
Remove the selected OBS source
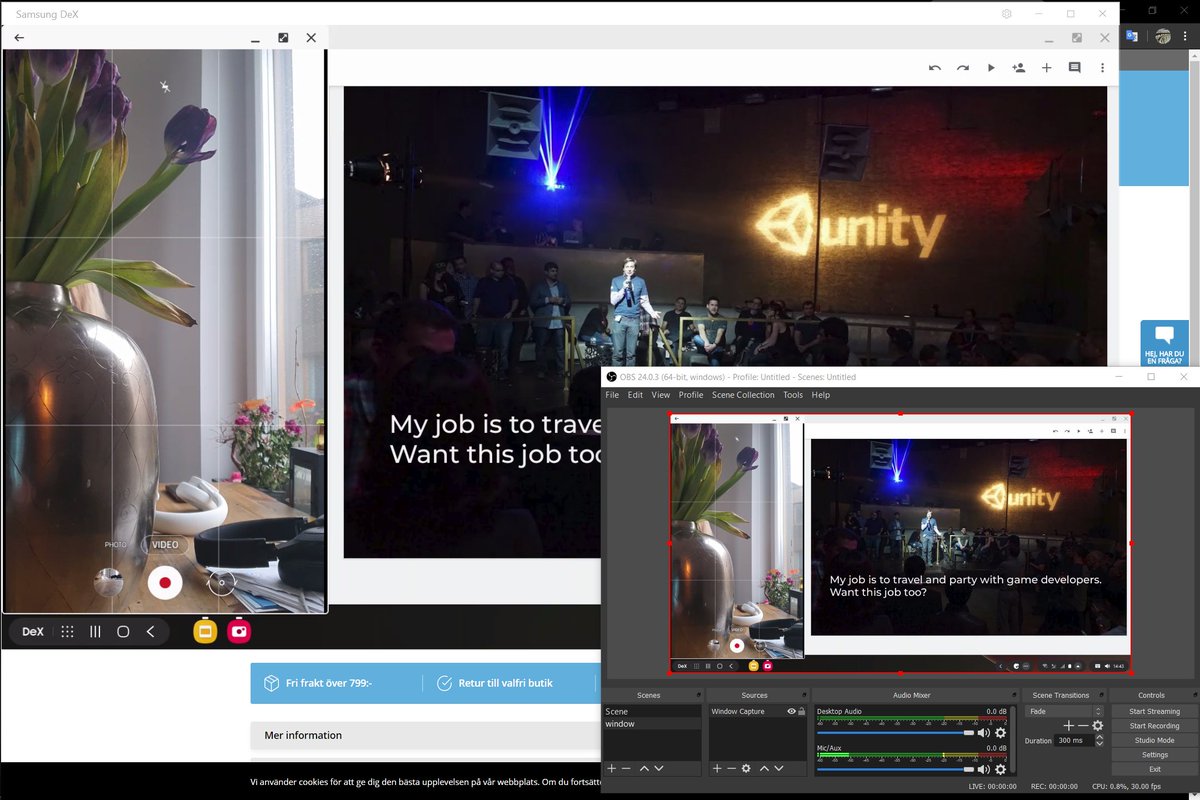(x=731, y=768)
